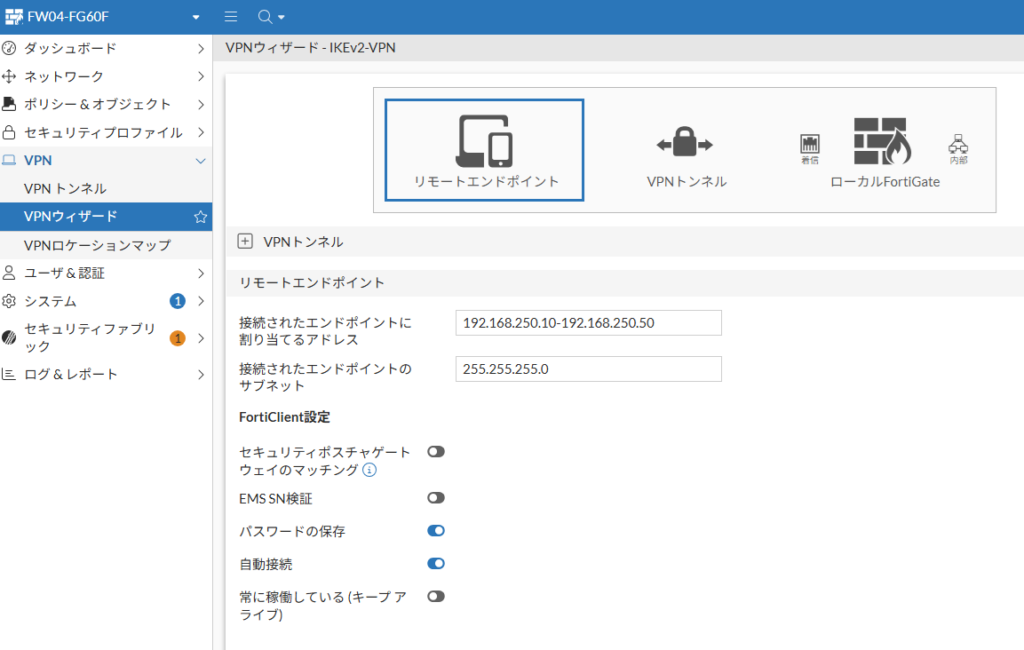Open the VPNウィザード menu item
The image size is (1024, 650).
[106, 217]
